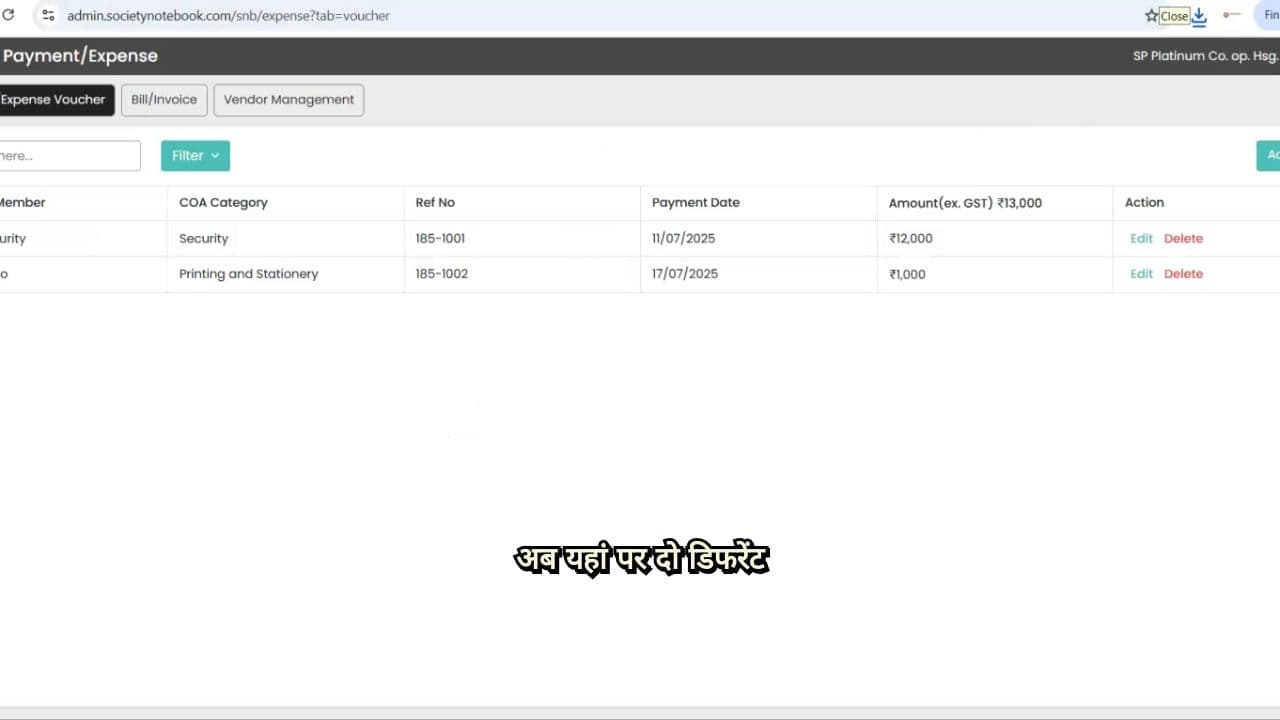The height and width of the screenshot is (720, 1280).
Task: Delete voucher with Ref No 185-1002
Action: [x=1183, y=274]
